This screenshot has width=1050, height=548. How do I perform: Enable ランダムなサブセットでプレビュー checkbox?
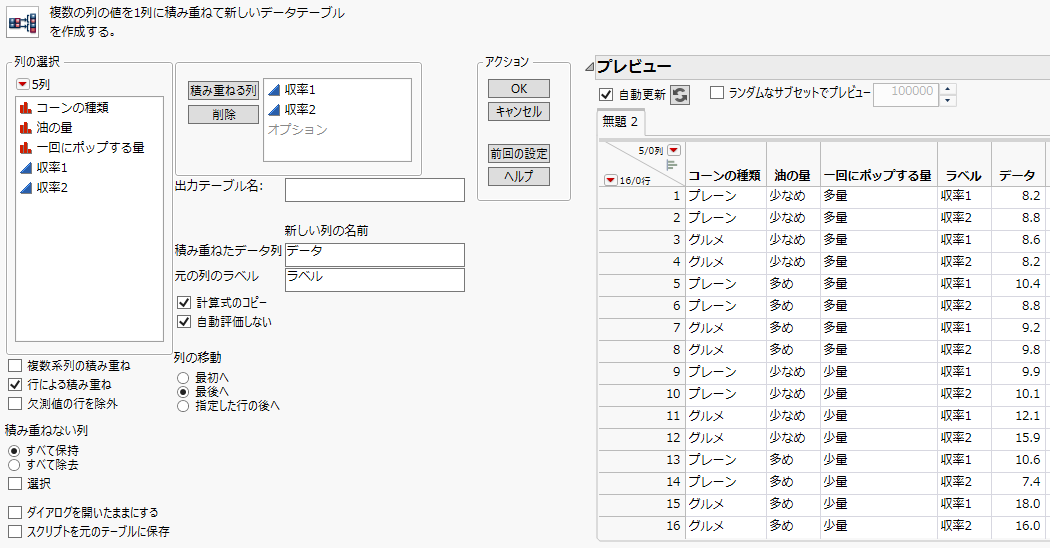(x=717, y=93)
